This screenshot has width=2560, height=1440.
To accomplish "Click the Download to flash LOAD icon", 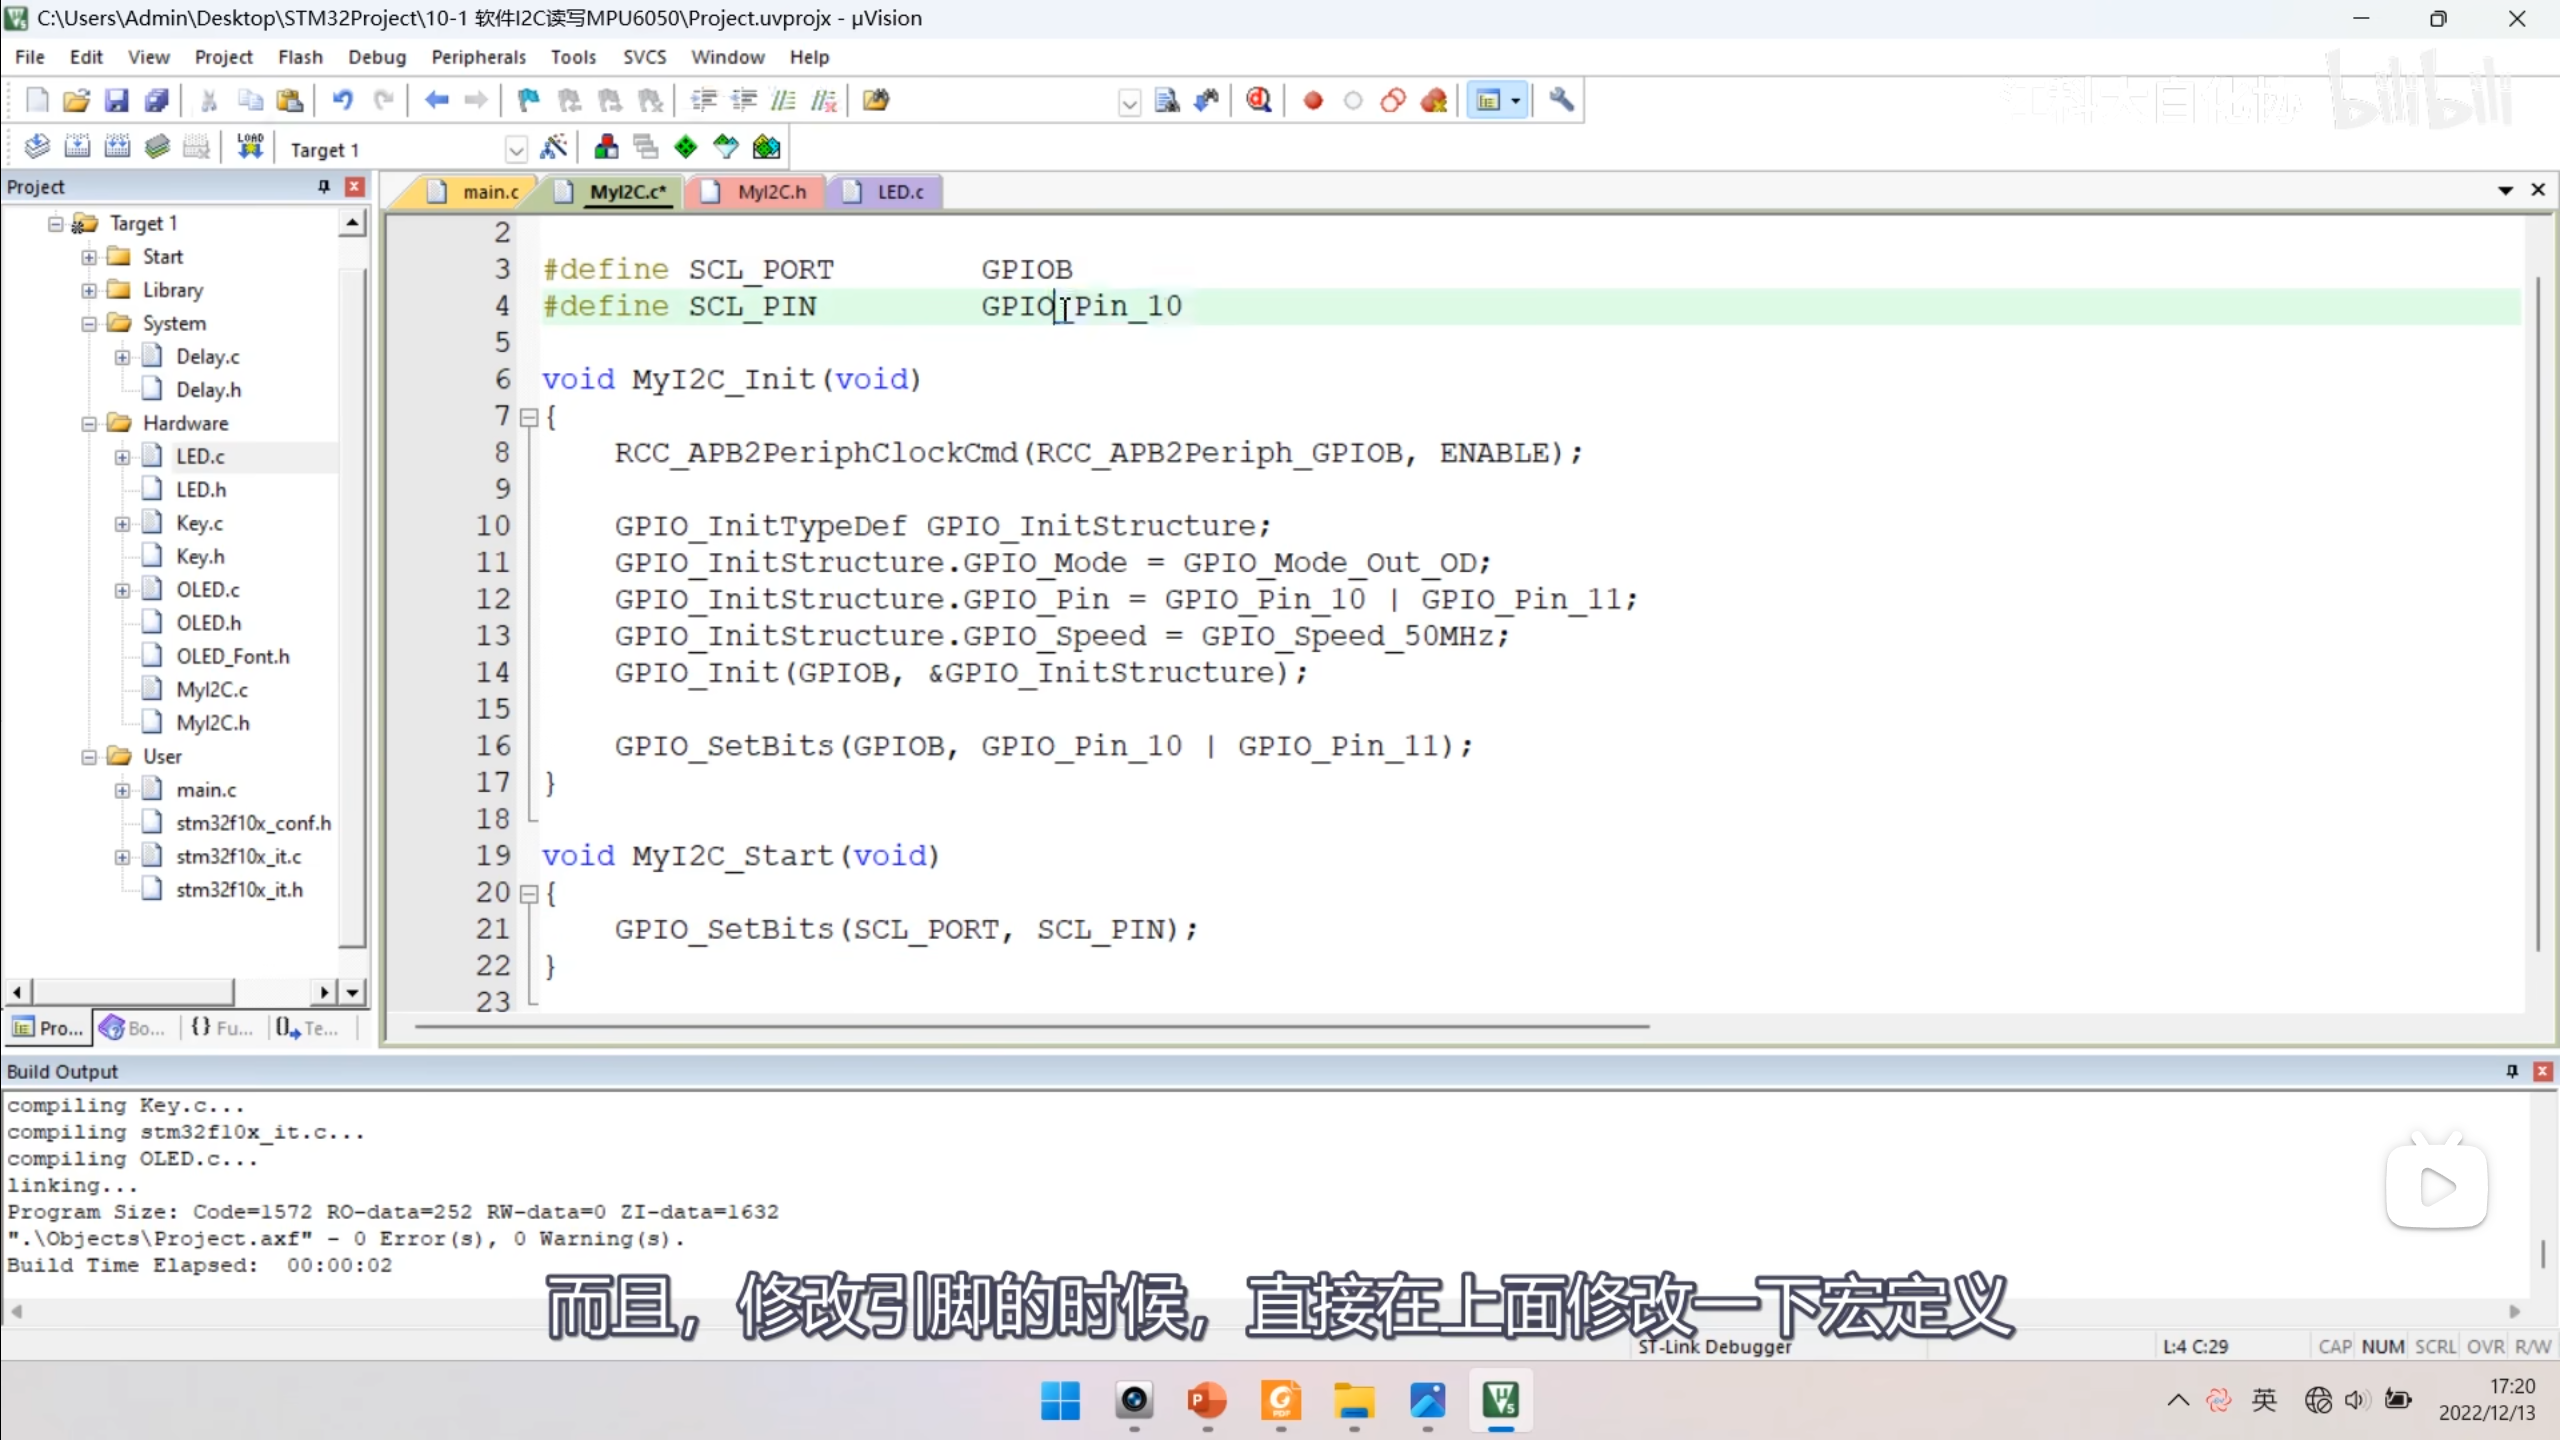I will click(x=249, y=148).
